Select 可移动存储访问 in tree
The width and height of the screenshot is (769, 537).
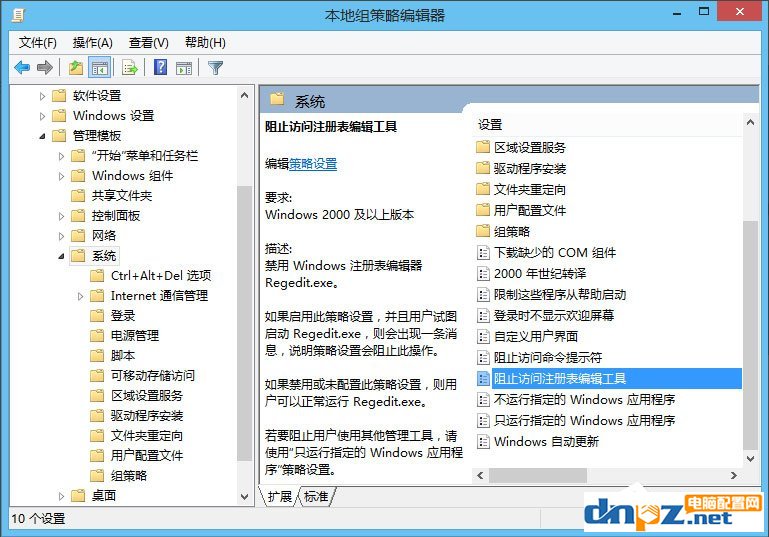[153, 376]
